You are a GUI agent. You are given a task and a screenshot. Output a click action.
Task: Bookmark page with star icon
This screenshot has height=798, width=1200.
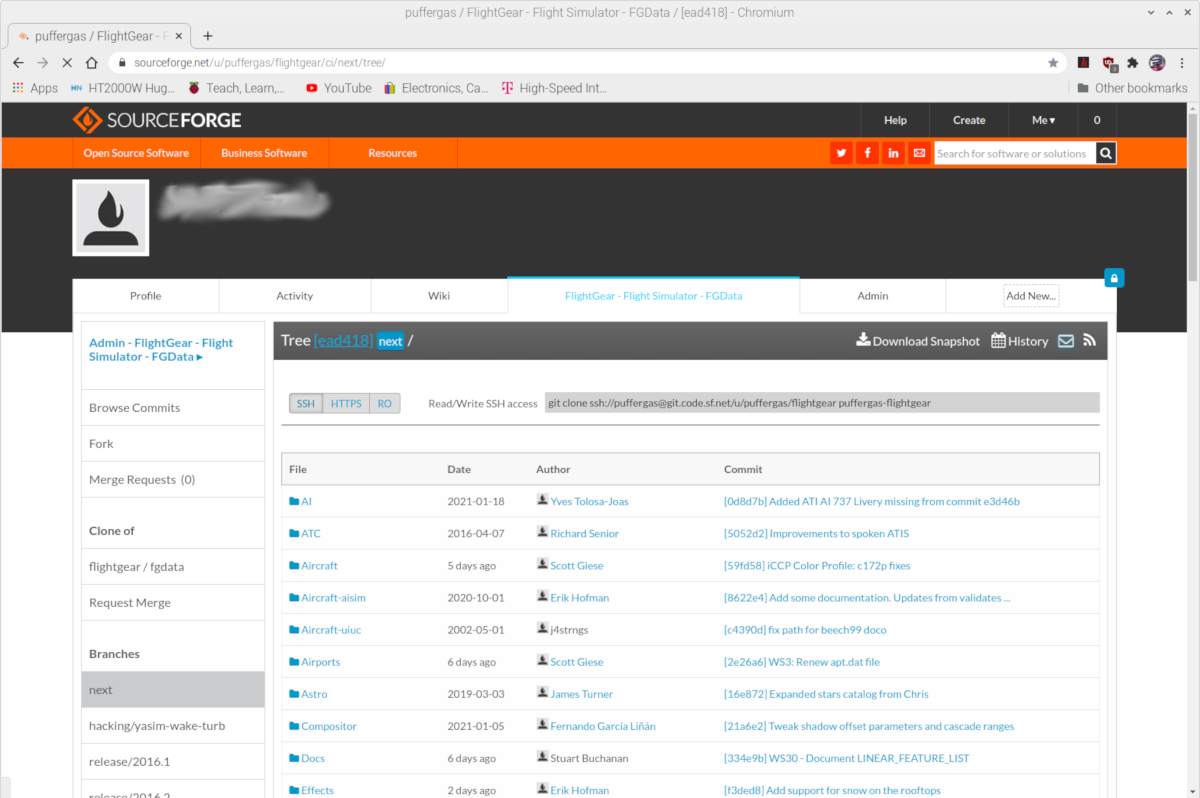point(1053,62)
